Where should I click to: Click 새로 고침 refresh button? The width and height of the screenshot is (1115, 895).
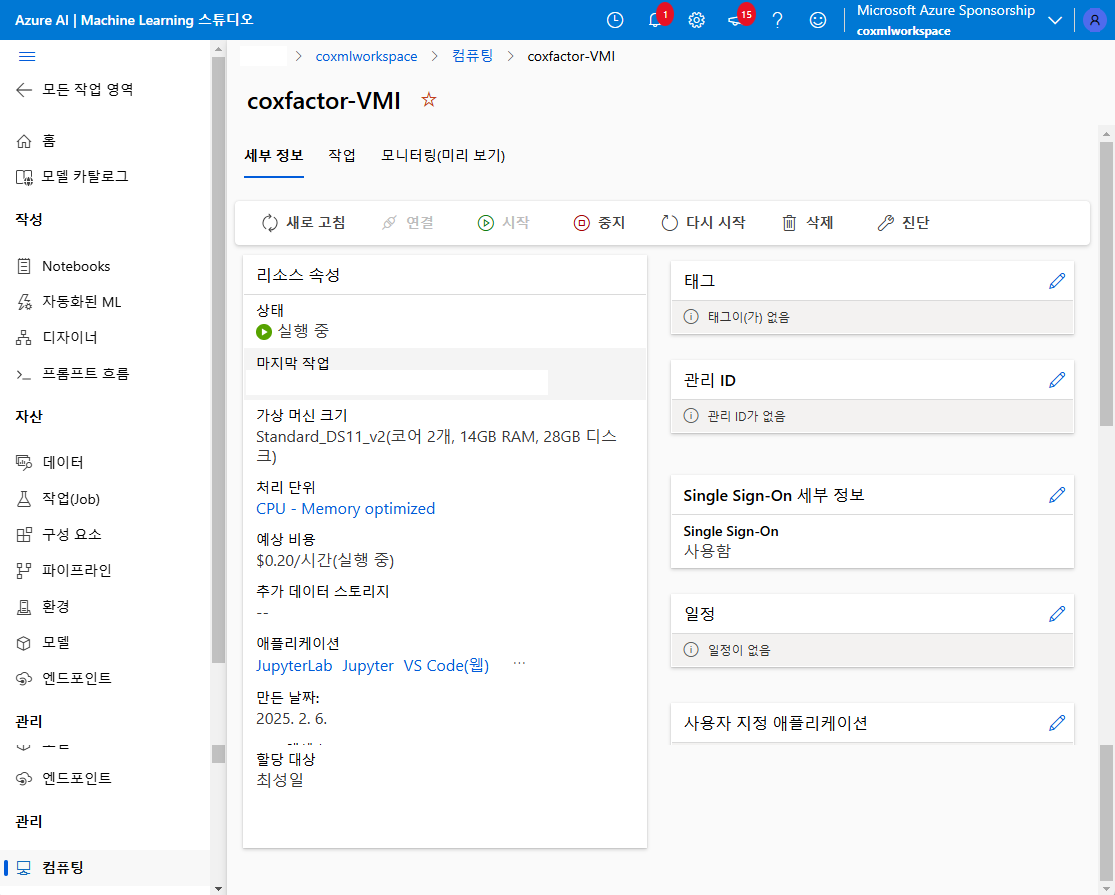(304, 223)
